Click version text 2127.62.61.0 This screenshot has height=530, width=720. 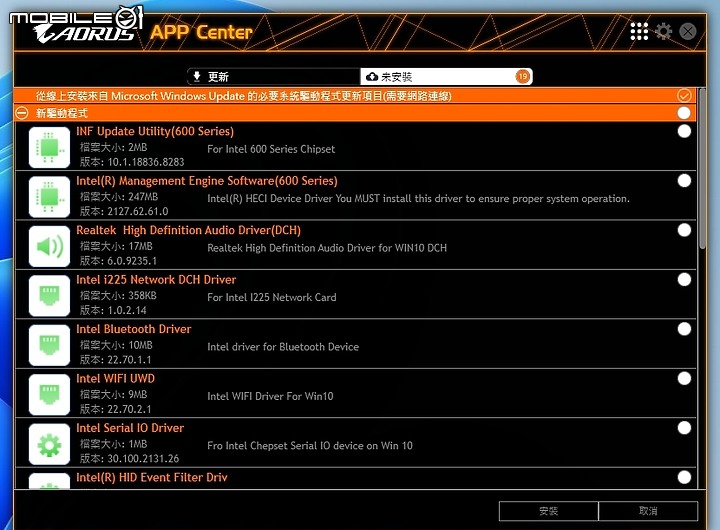tap(138, 211)
